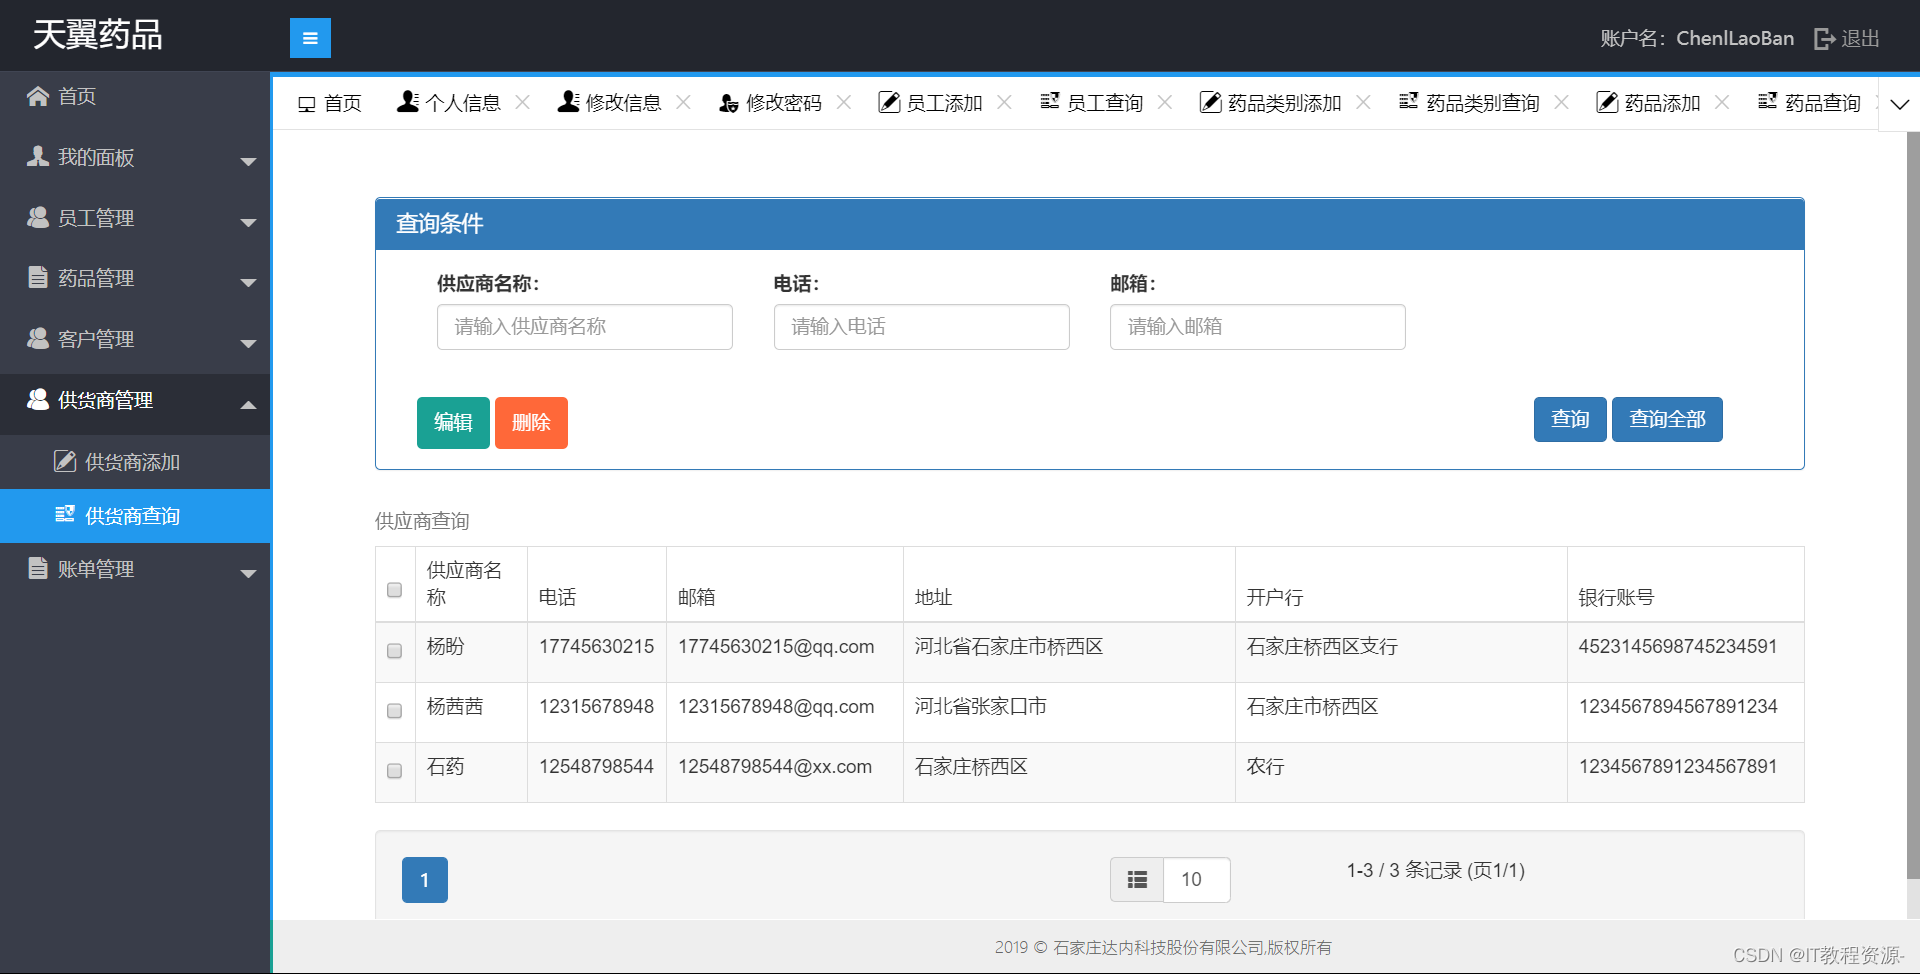The width and height of the screenshot is (1920, 974).
Task: Close the 修改信息 tab
Action: pos(683,102)
